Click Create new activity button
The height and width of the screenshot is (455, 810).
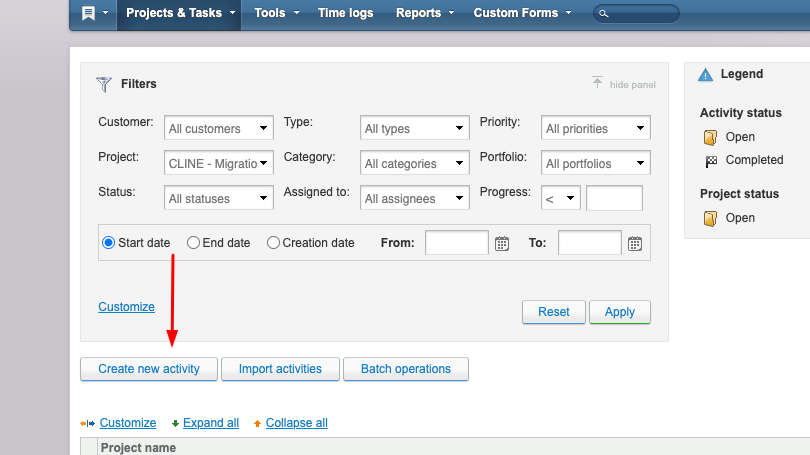tap(149, 369)
